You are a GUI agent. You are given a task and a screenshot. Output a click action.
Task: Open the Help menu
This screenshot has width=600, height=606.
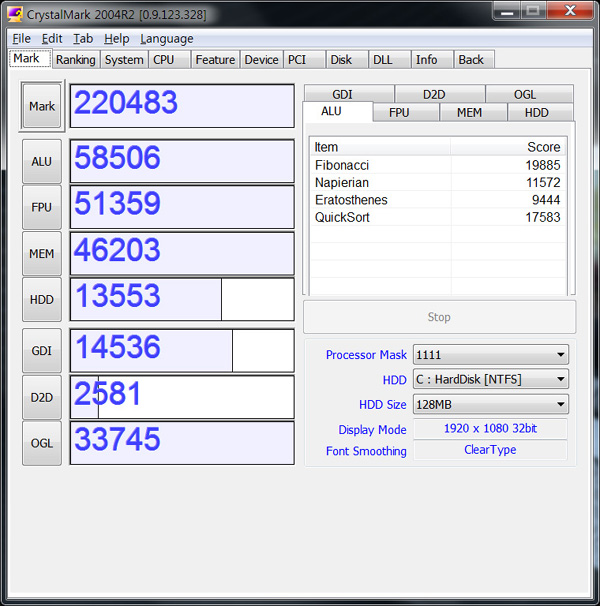116,39
